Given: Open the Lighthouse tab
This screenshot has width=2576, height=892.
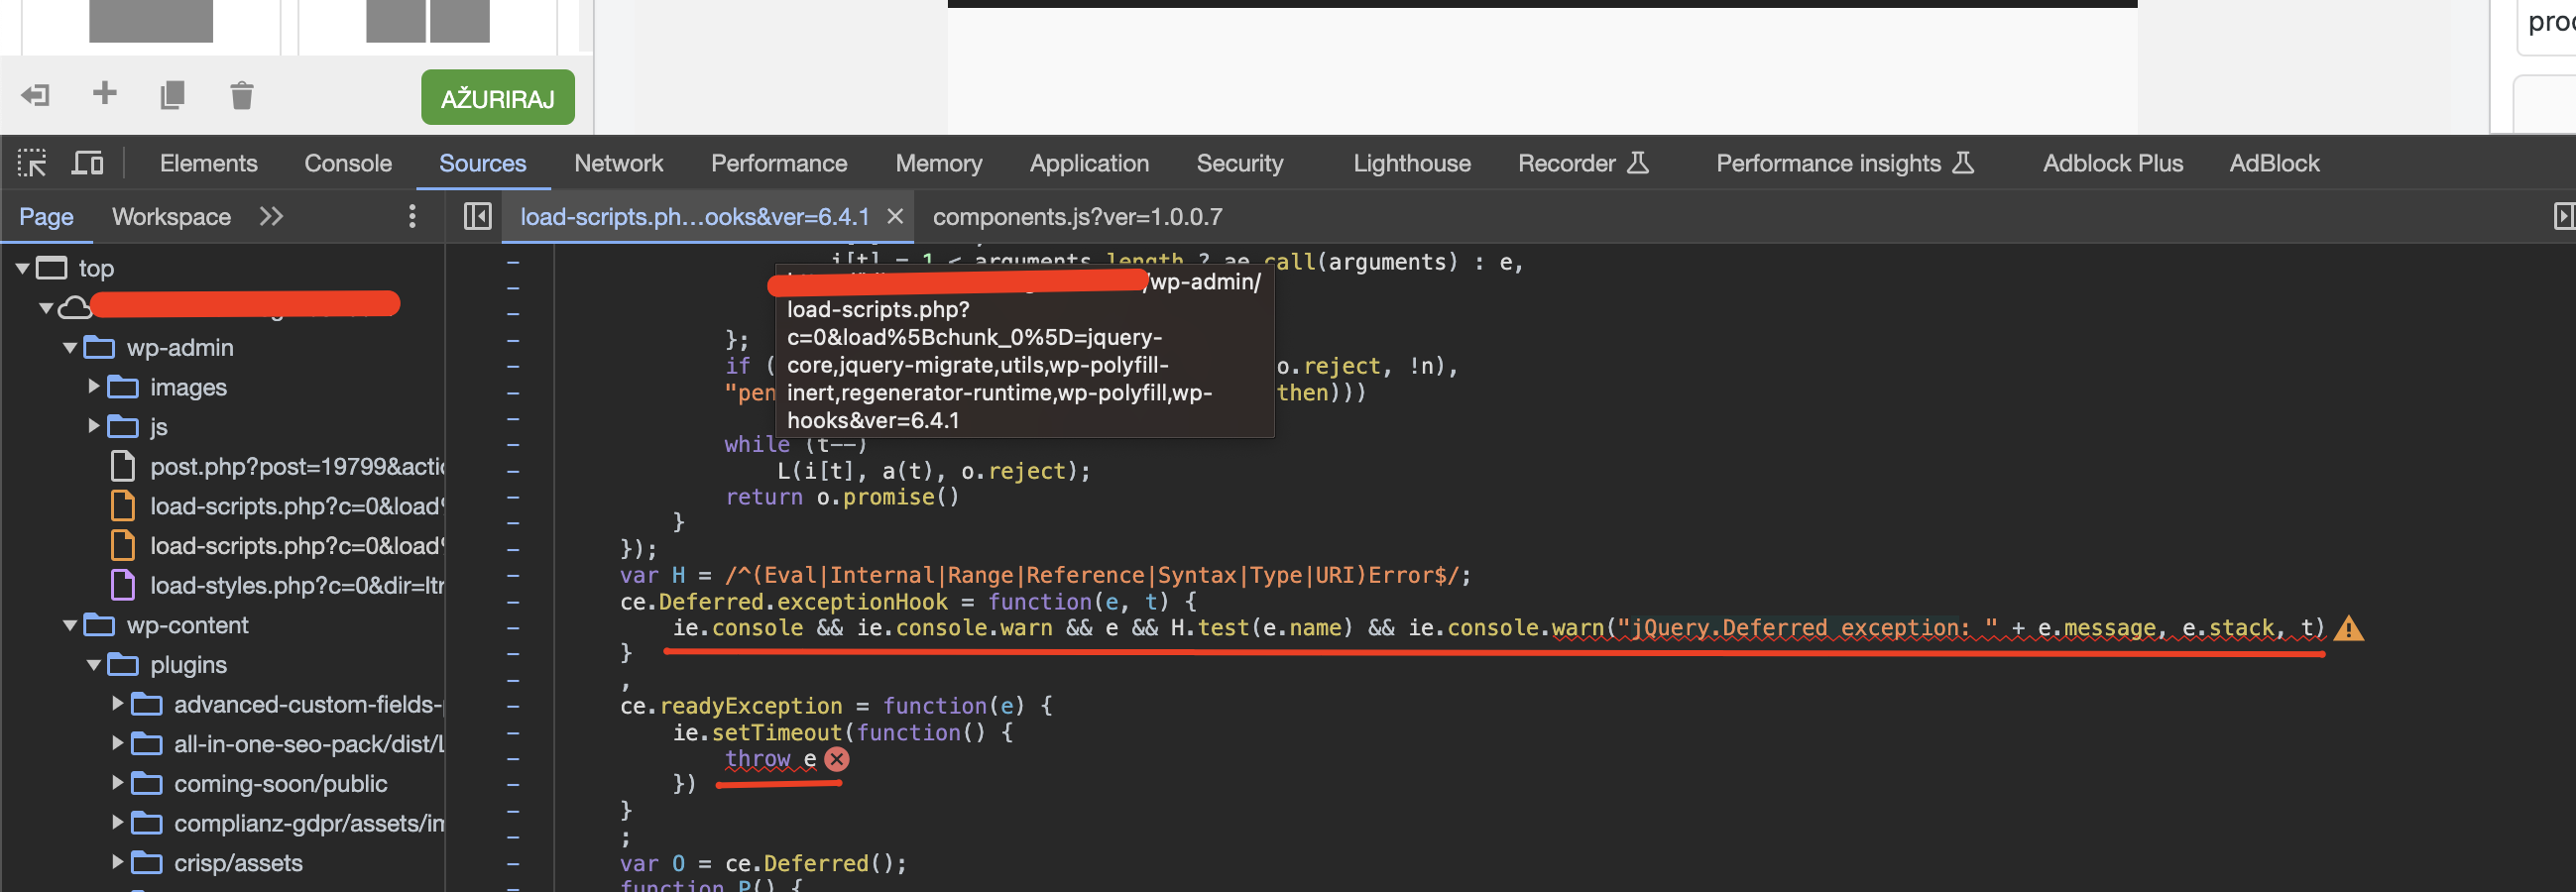Looking at the screenshot, I should 1412,163.
